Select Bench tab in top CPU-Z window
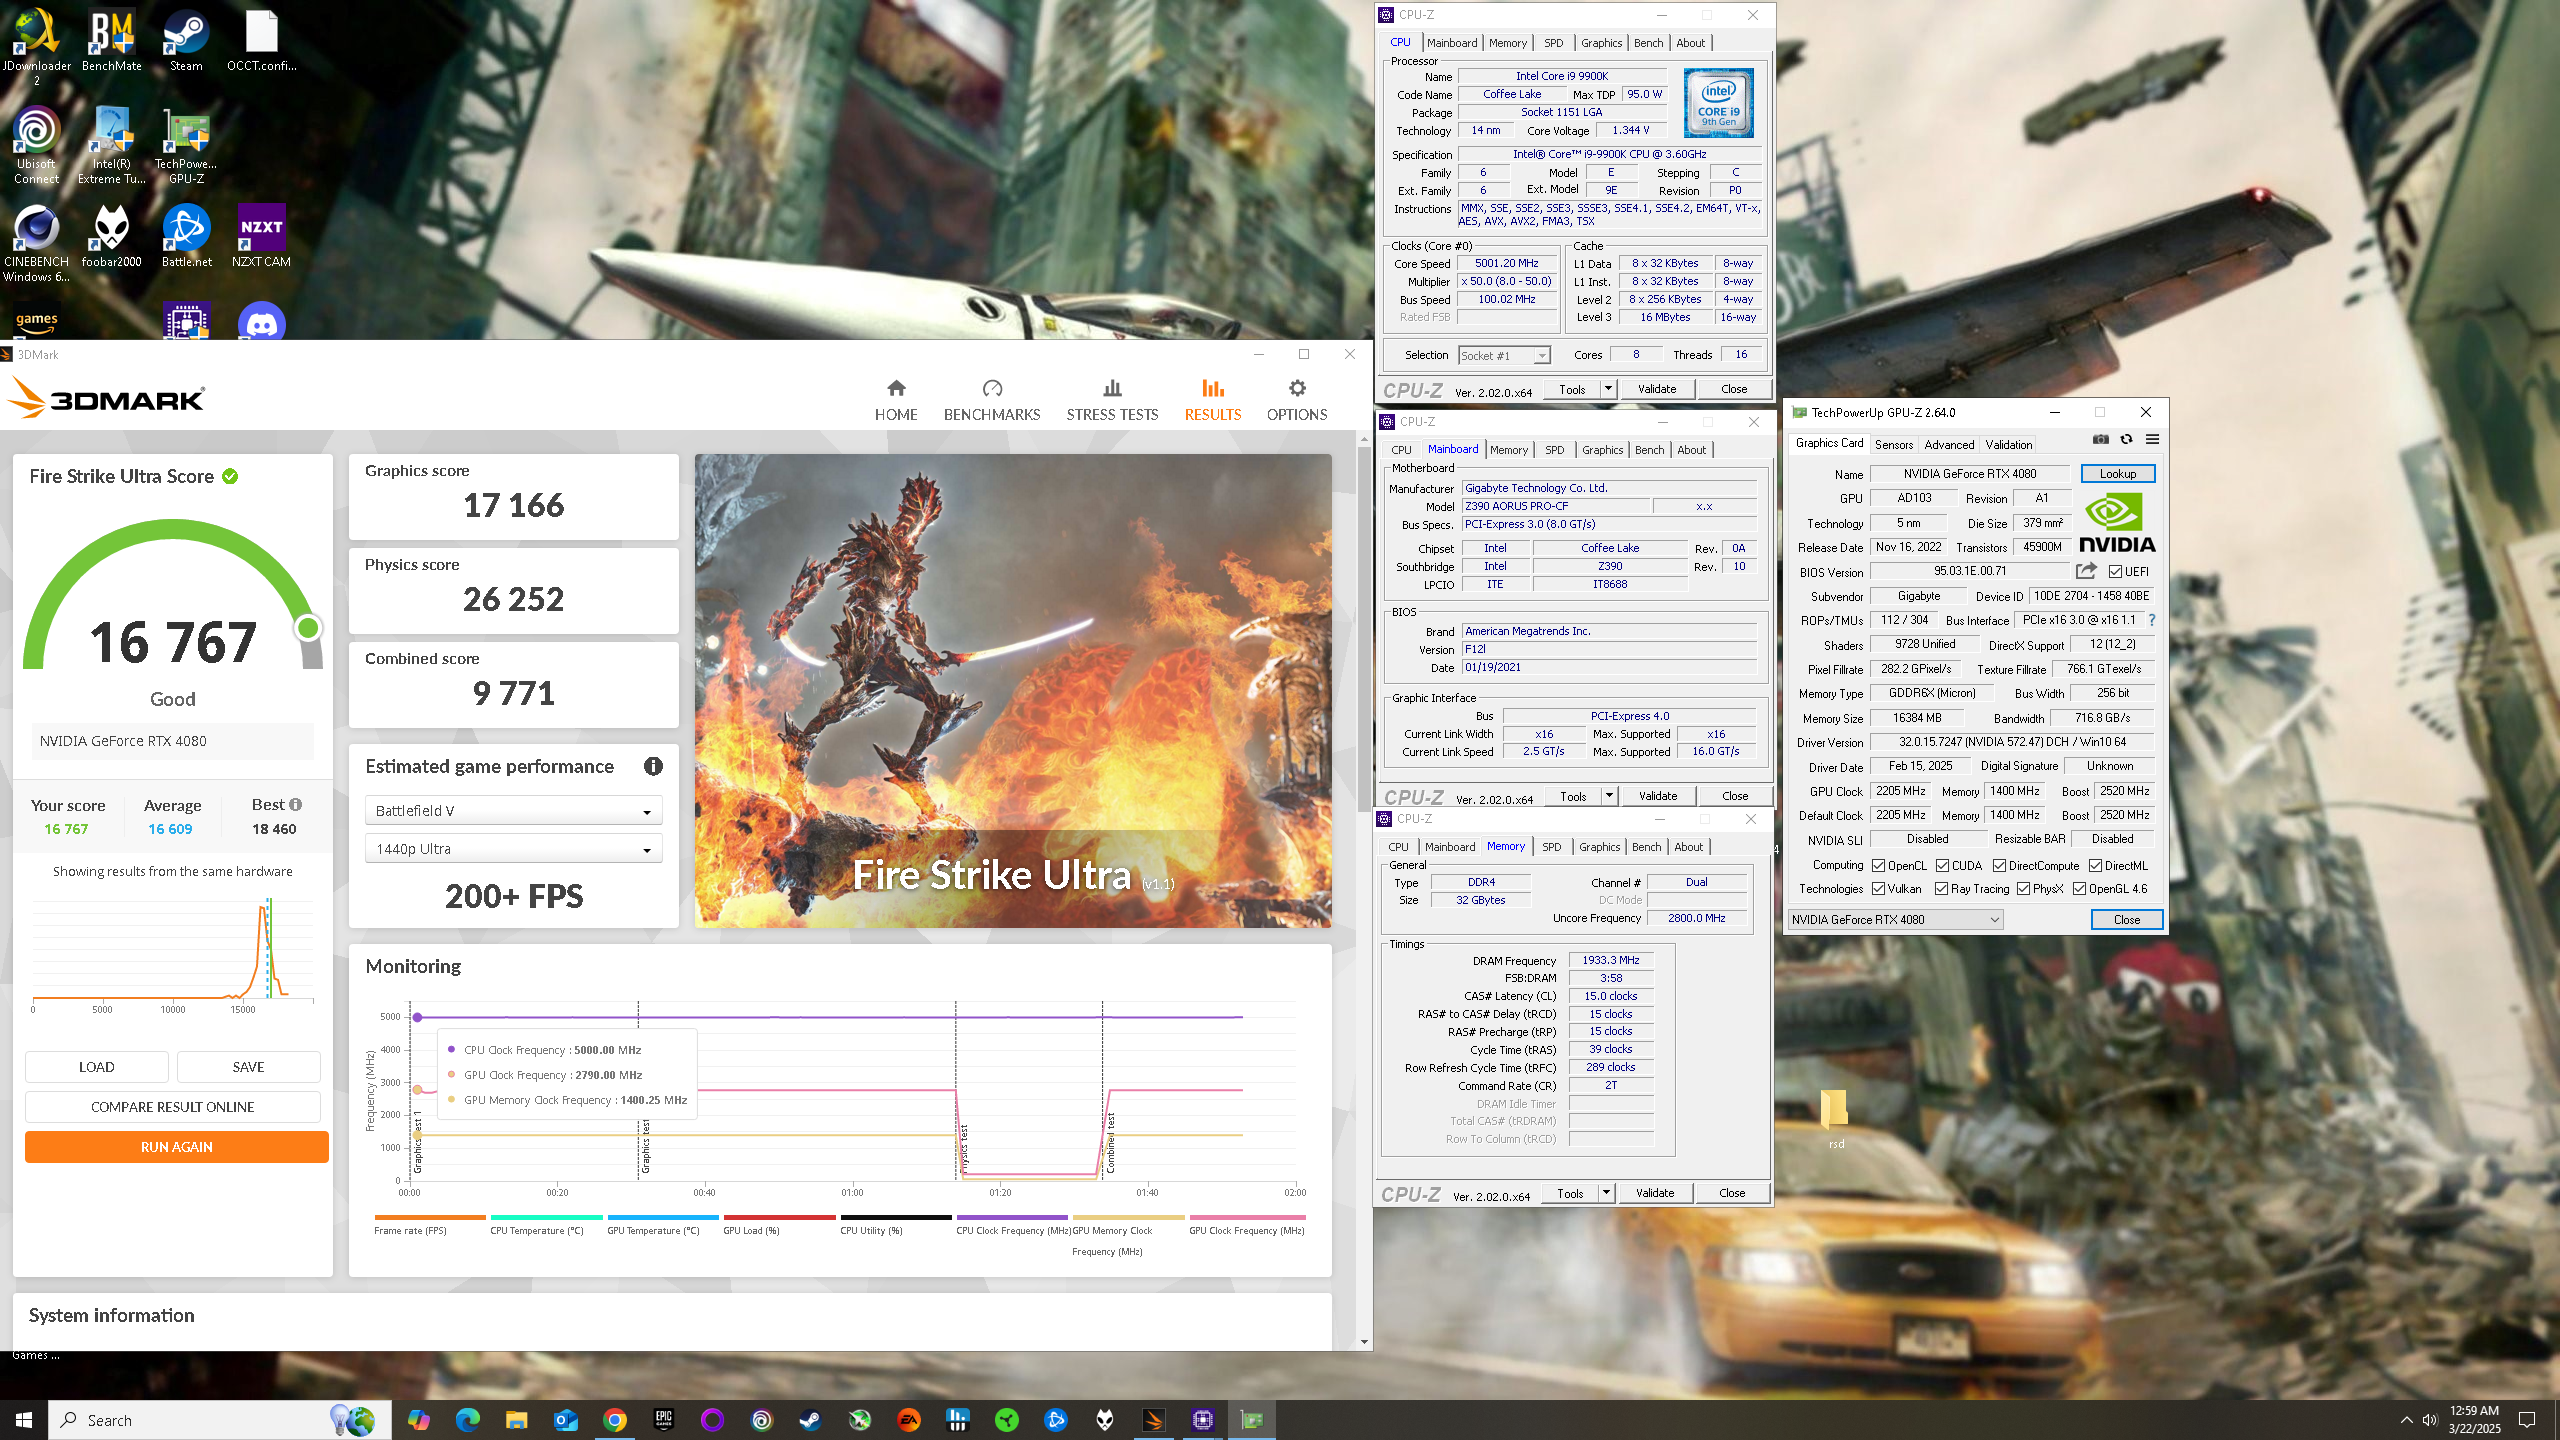The height and width of the screenshot is (1440, 2560). pos(1649,43)
